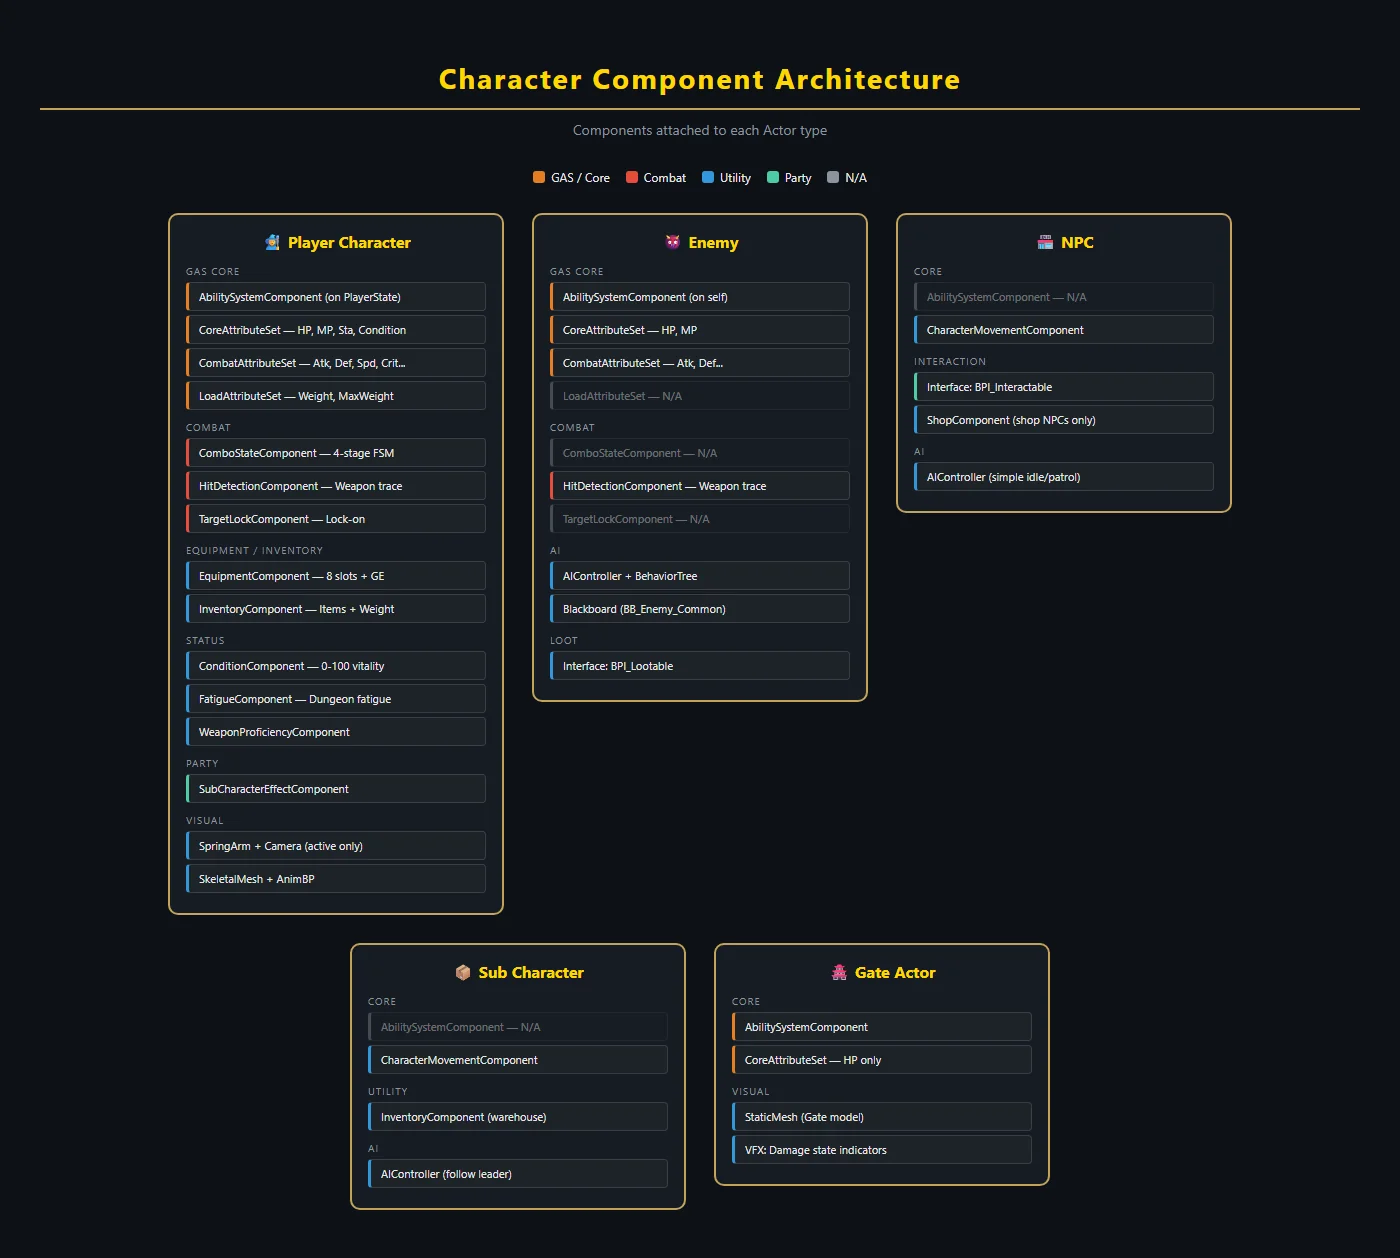
Task: Click the orange GAS / Core legend swatch
Action: [x=539, y=177]
